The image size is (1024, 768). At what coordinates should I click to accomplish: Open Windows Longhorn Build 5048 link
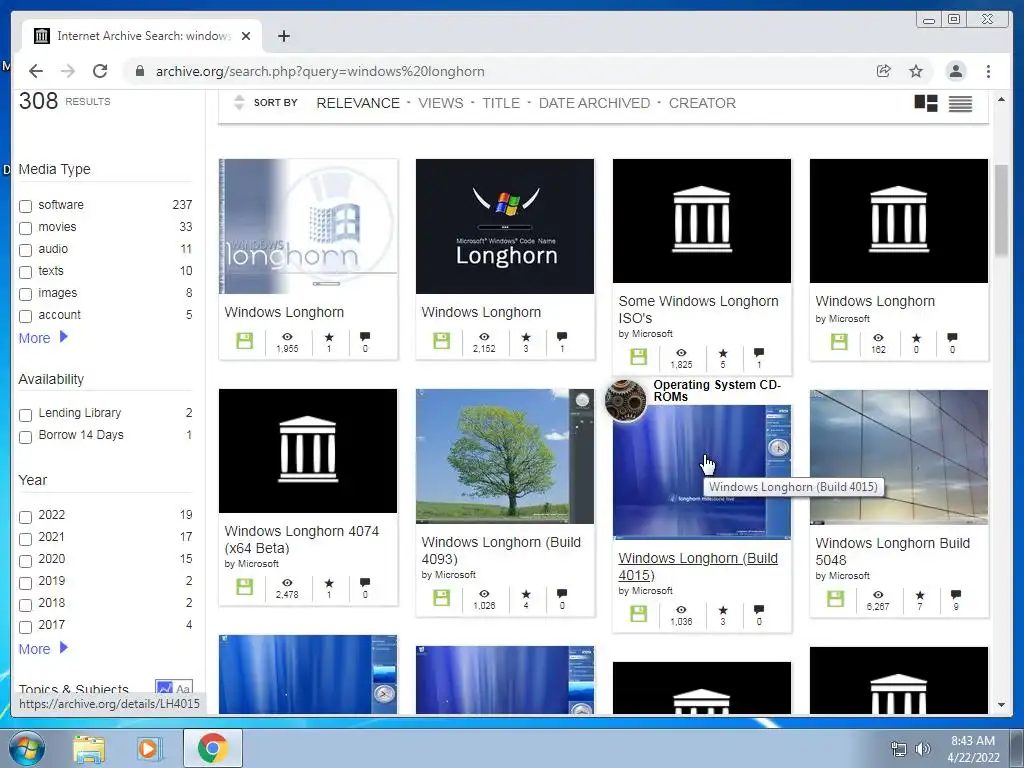coord(892,551)
